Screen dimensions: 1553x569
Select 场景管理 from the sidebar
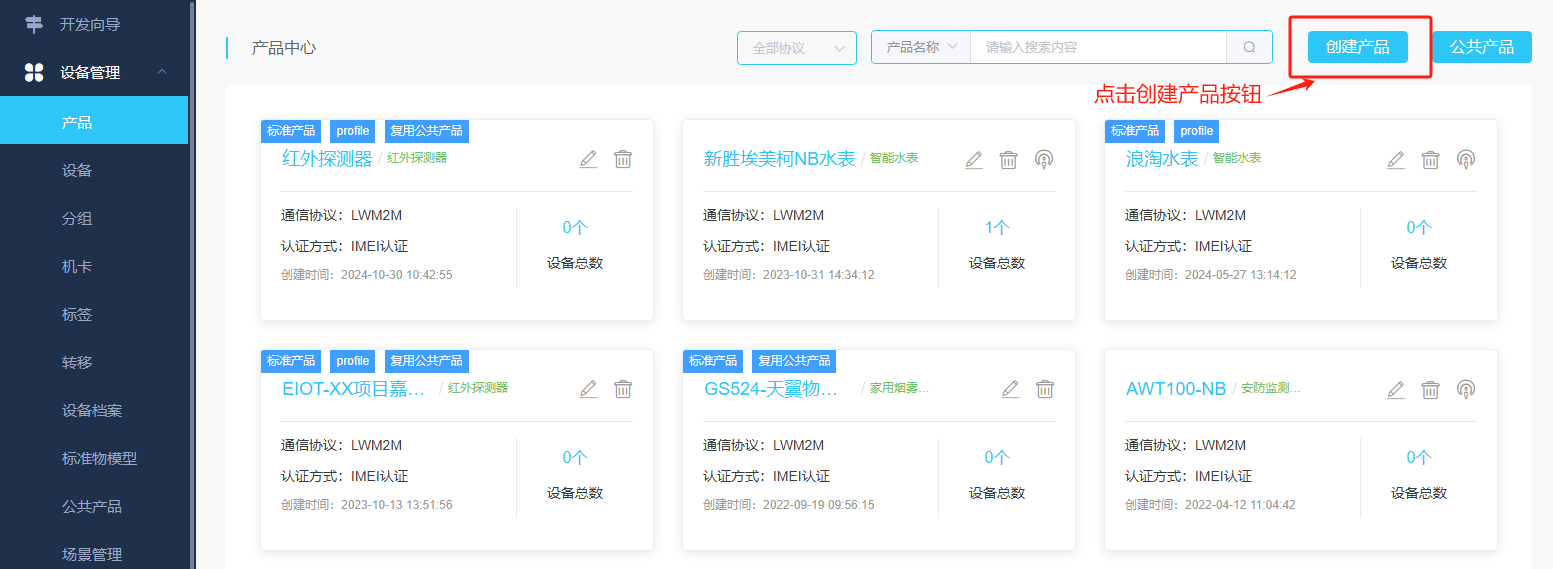click(x=92, y=554)
